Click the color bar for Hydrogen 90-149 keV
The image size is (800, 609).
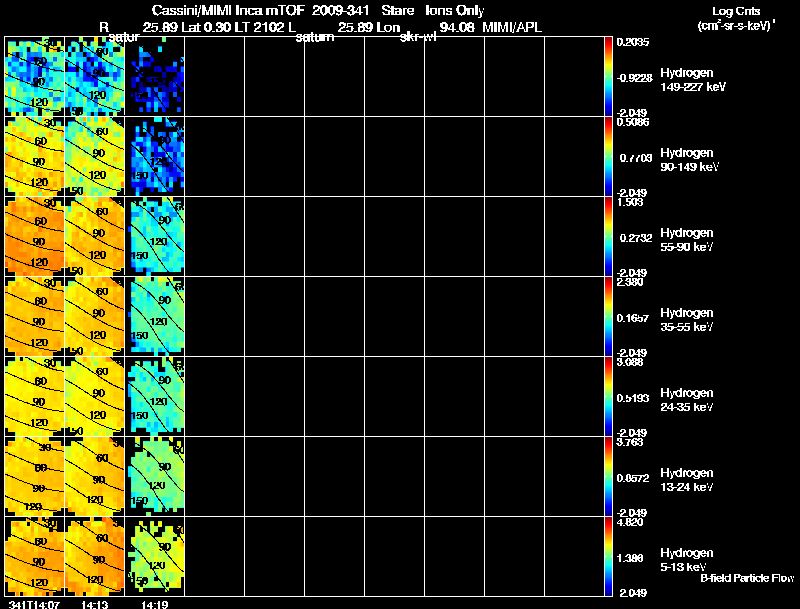click(608, 156)
